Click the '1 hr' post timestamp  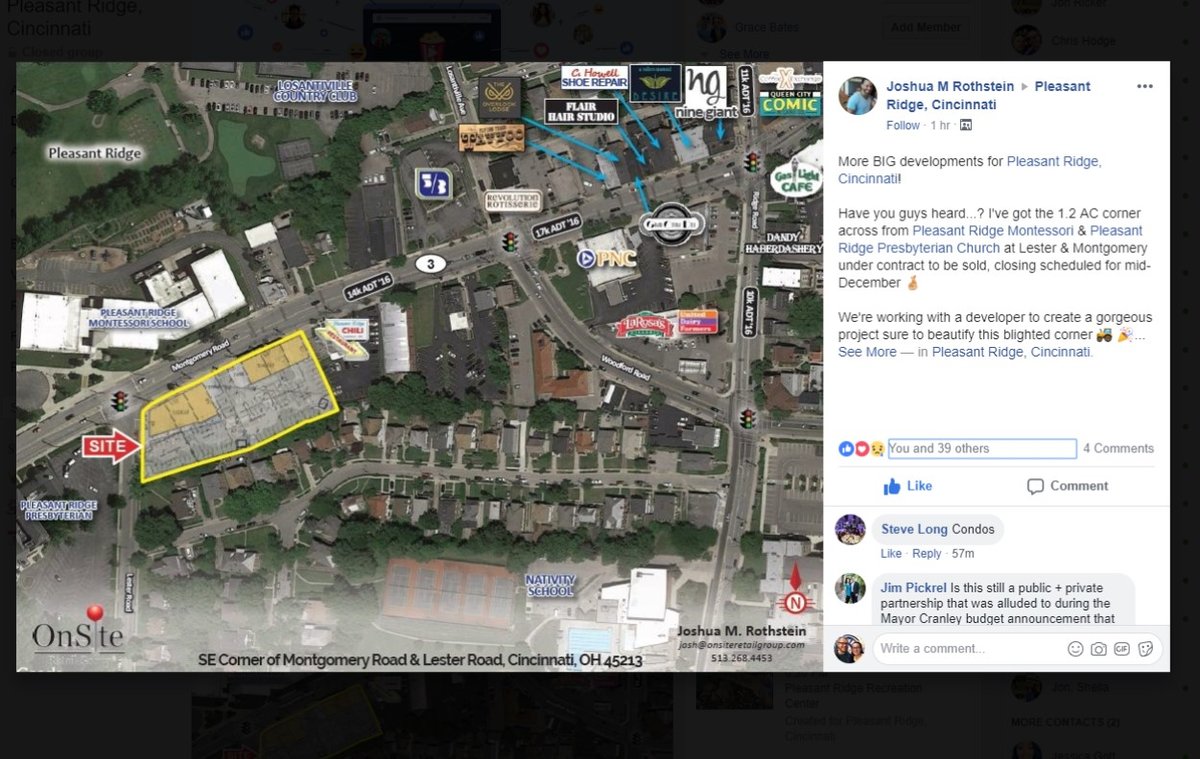[940, 126]
